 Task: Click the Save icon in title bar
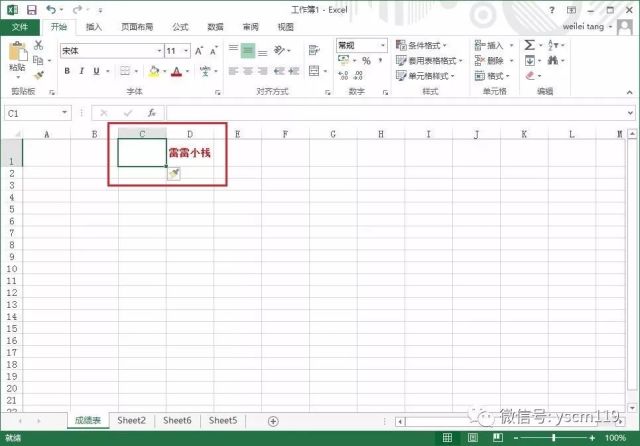click(x=31, y=9)
